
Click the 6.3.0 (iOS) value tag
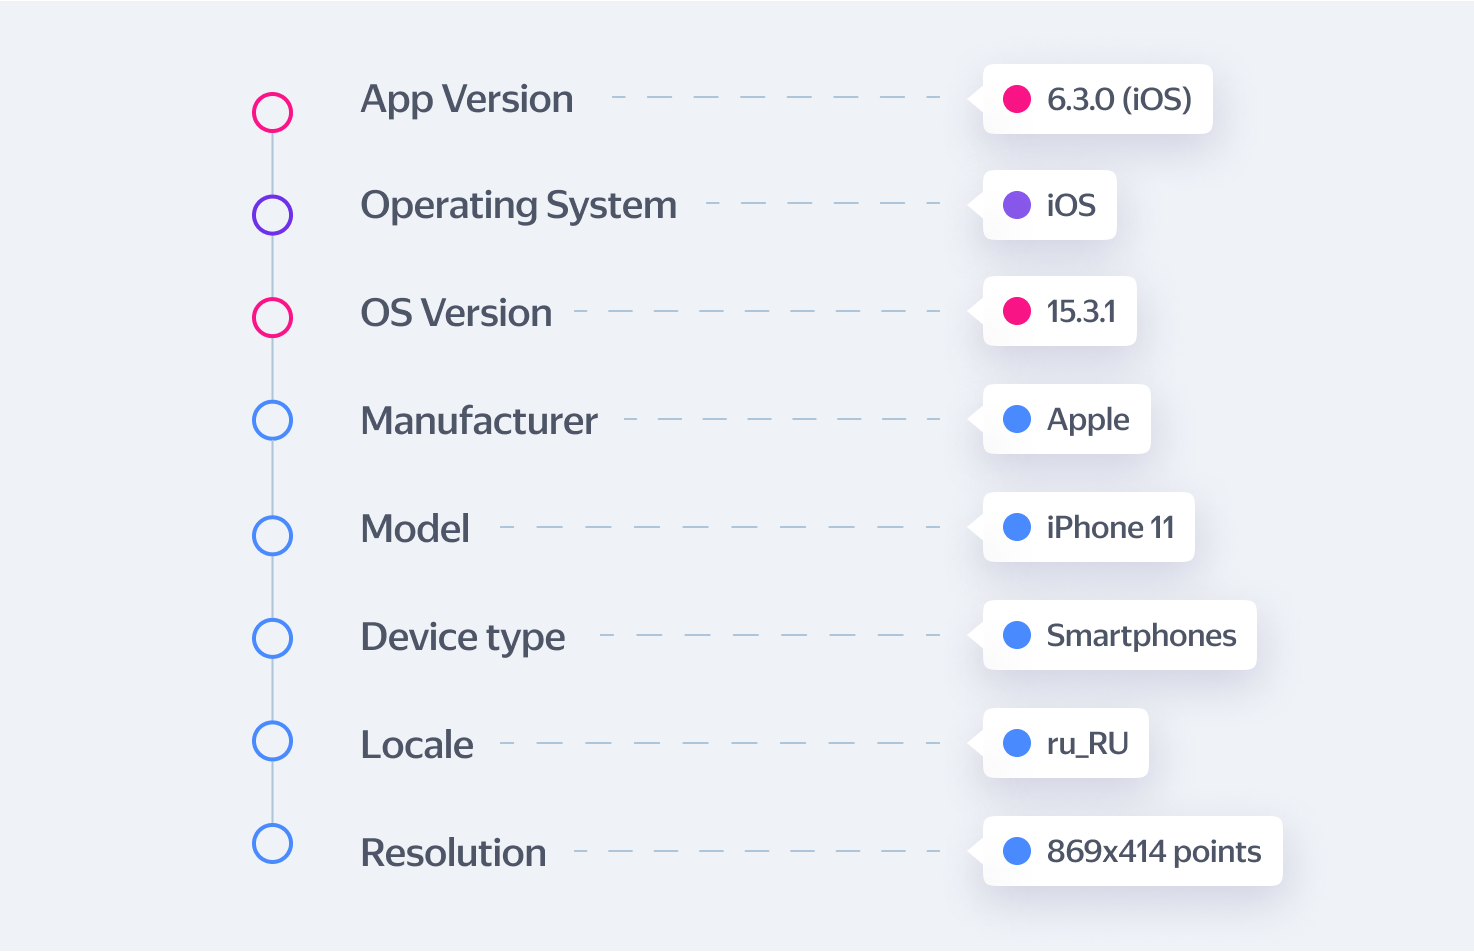coord(1097,99)
